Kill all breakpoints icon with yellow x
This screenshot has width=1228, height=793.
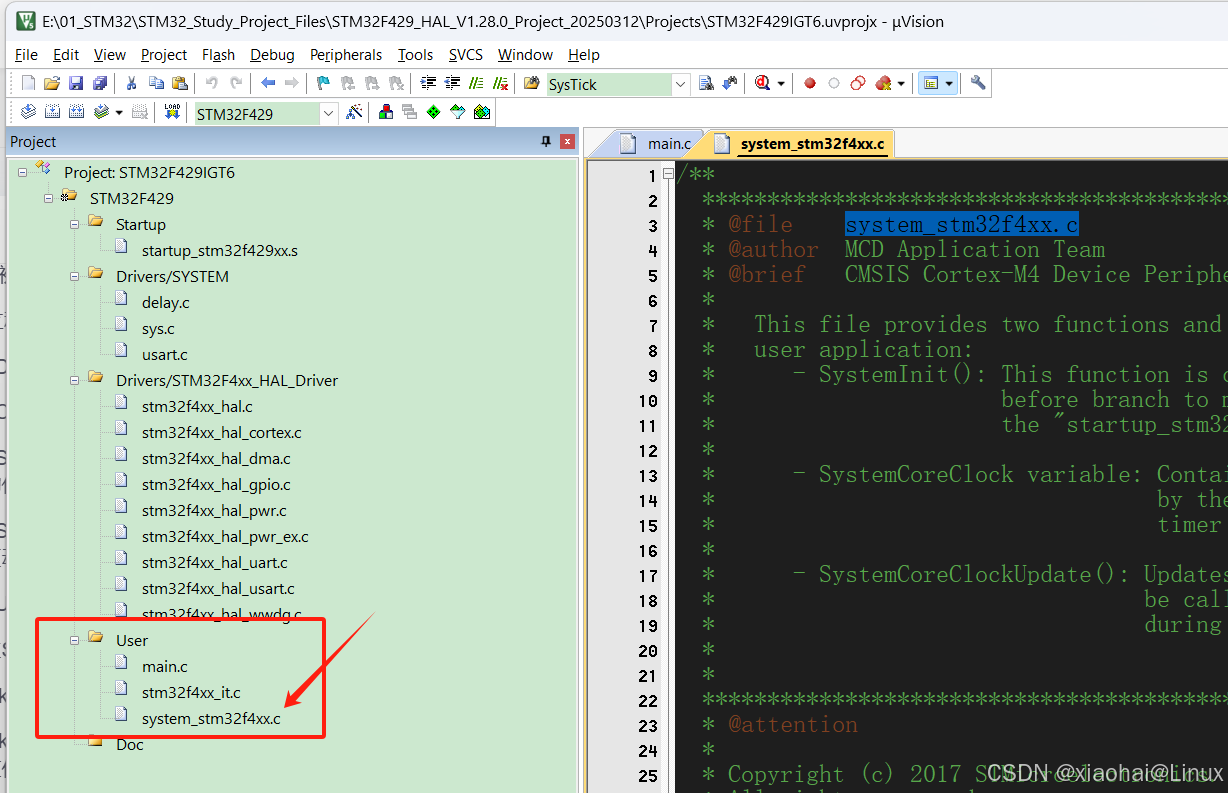[x=883, y=84]
